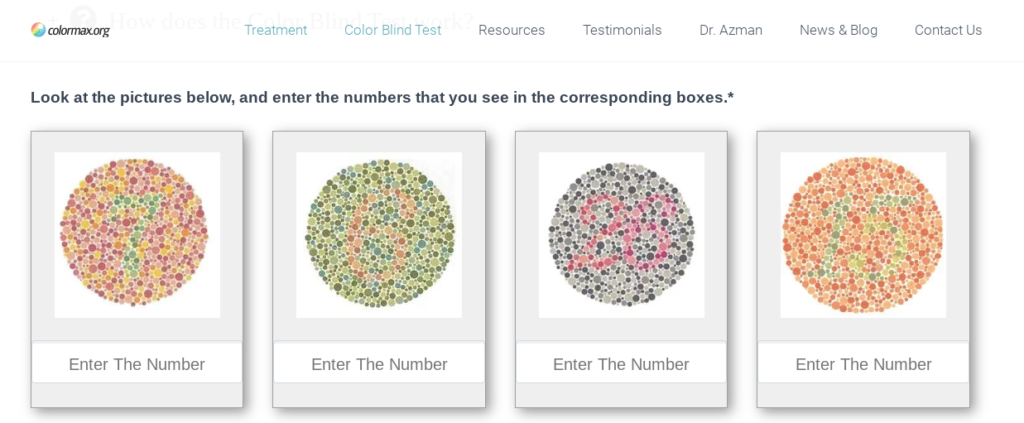Visit the News & Blog section
The image size is (1024, 423).
(838, 30)
